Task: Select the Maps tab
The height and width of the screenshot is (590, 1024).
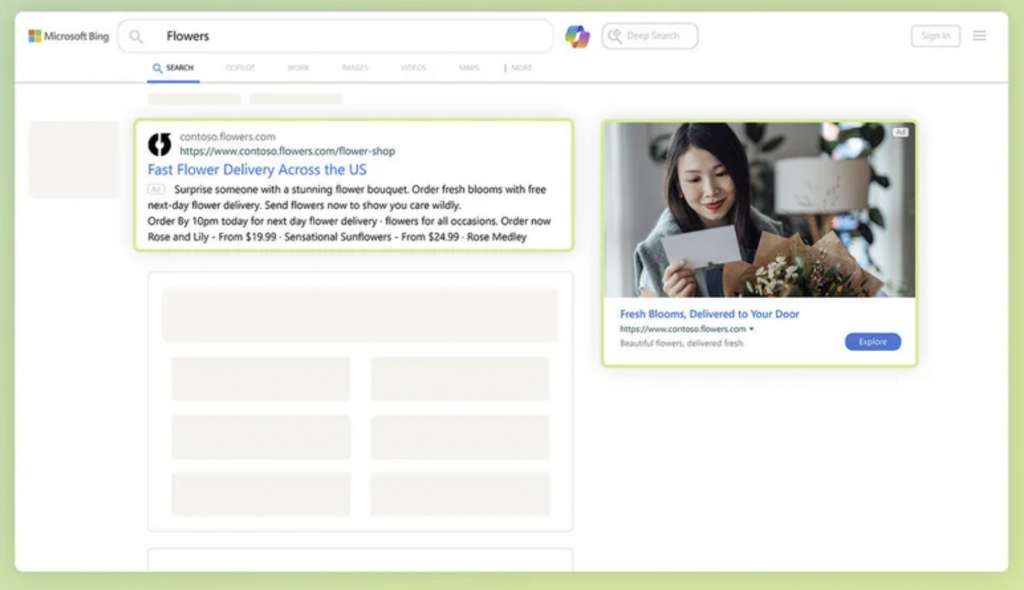Action: [468, 68]
